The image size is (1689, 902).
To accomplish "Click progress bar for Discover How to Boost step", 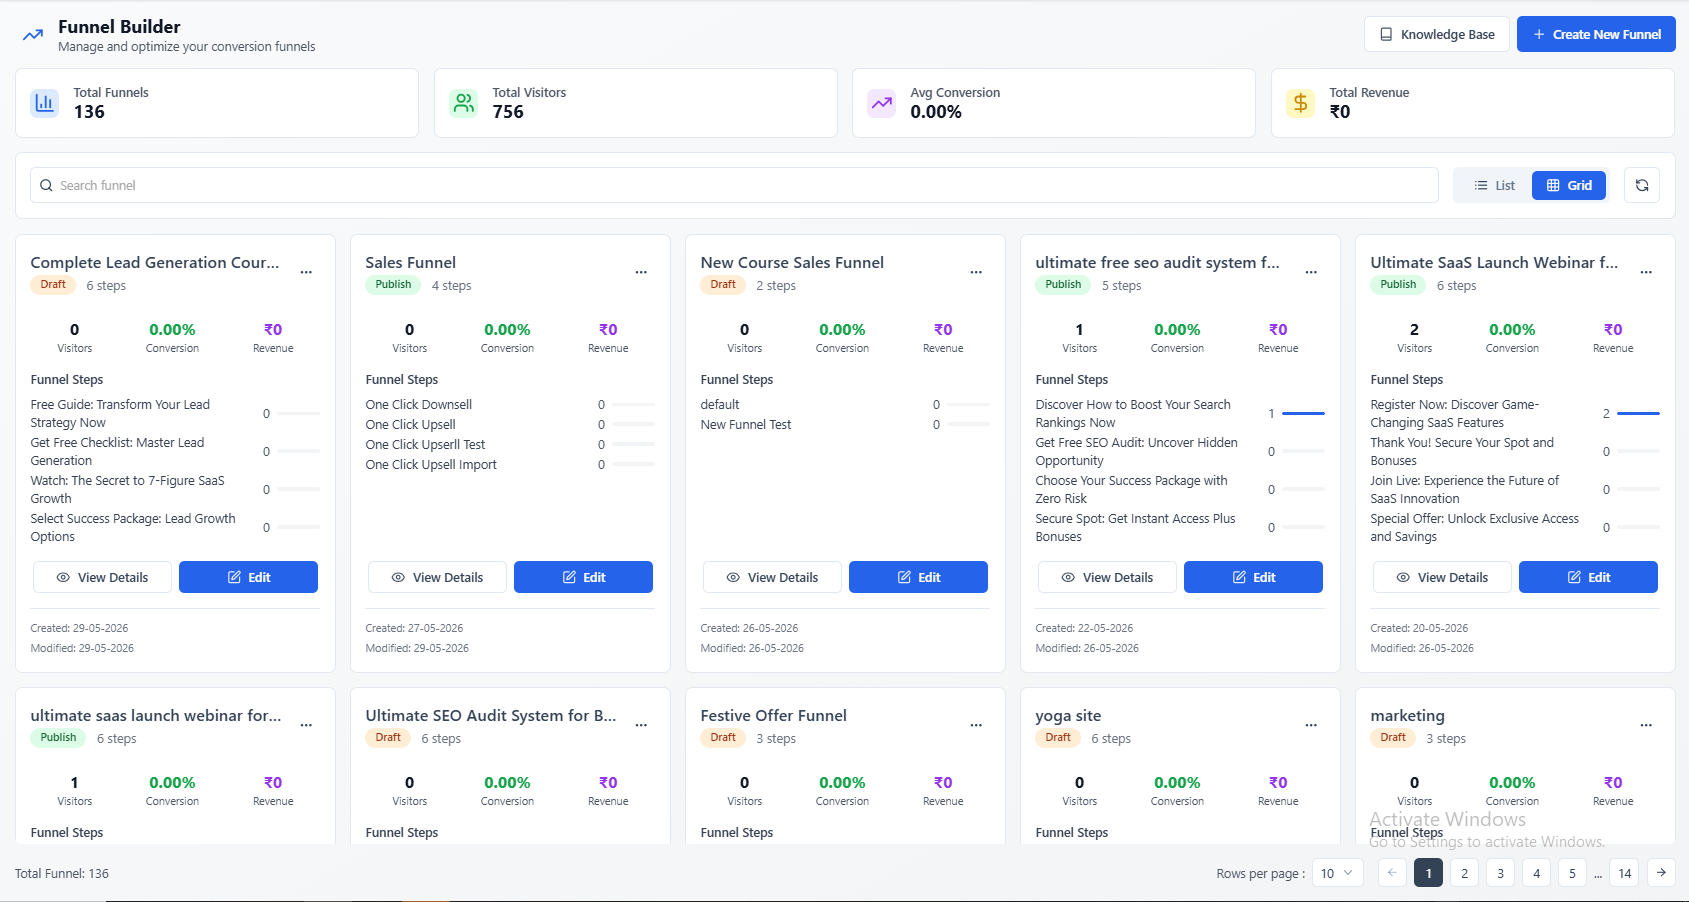I will click(x=1303, y=413).
